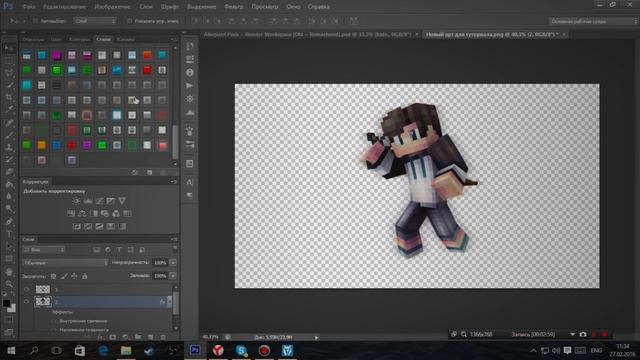Screen dimensions: 640x360
Task: Open the auto-select Слой dropdown
Action: point(95,21)
